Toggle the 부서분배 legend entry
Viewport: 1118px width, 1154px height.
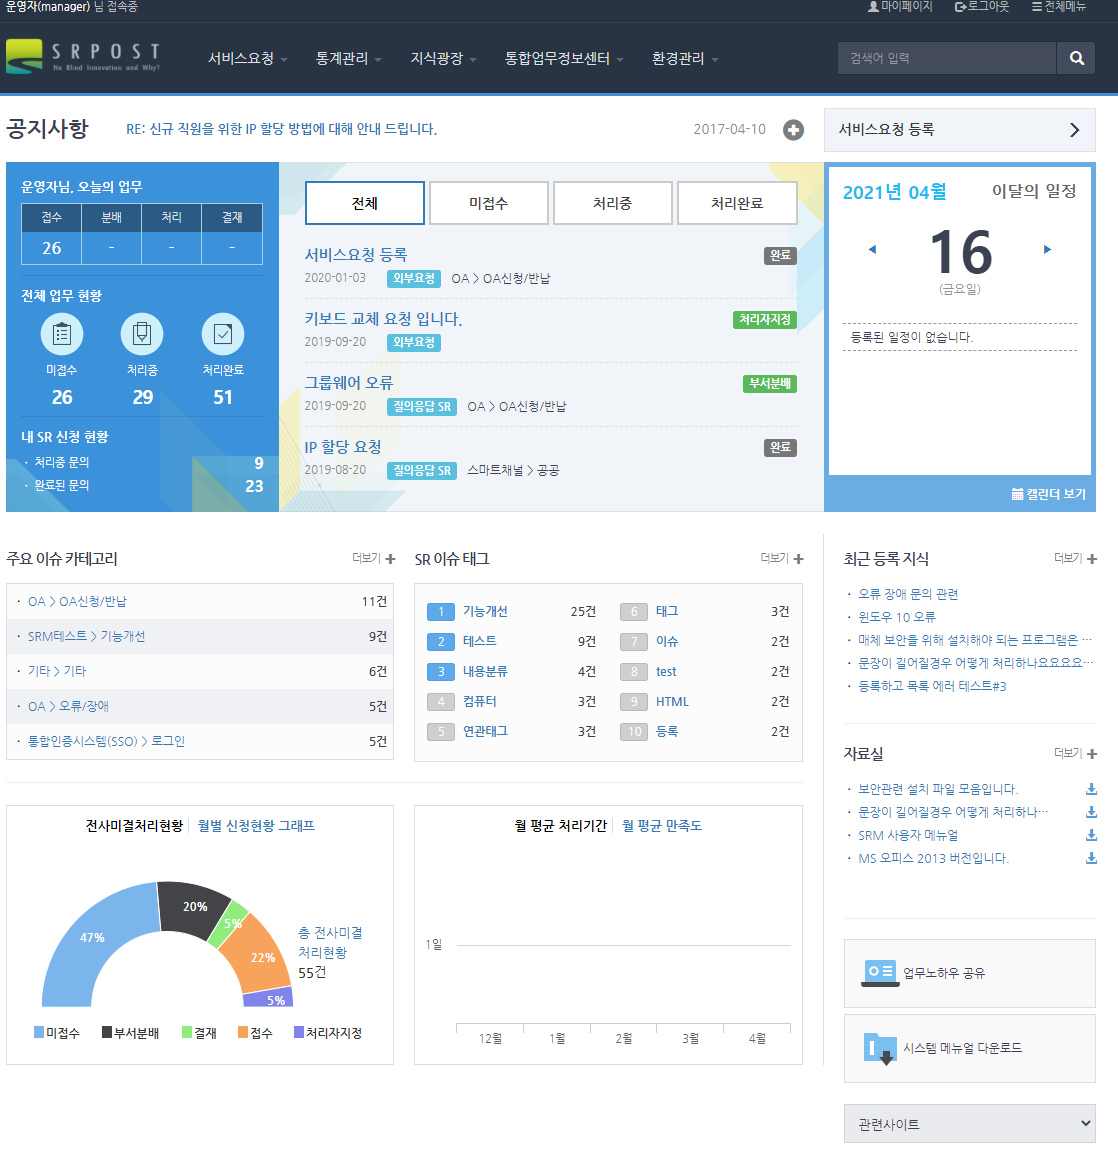[130, 1033]
